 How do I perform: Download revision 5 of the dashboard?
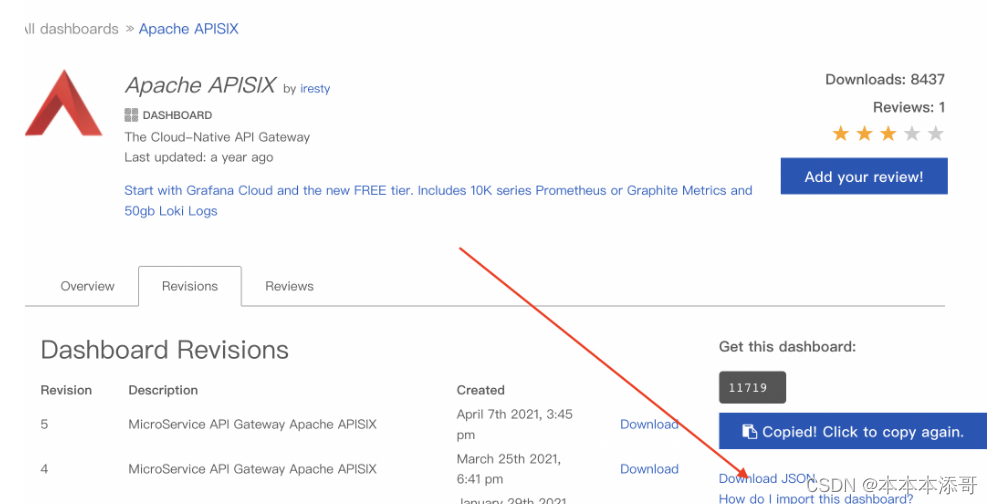(x=649, y=424)
